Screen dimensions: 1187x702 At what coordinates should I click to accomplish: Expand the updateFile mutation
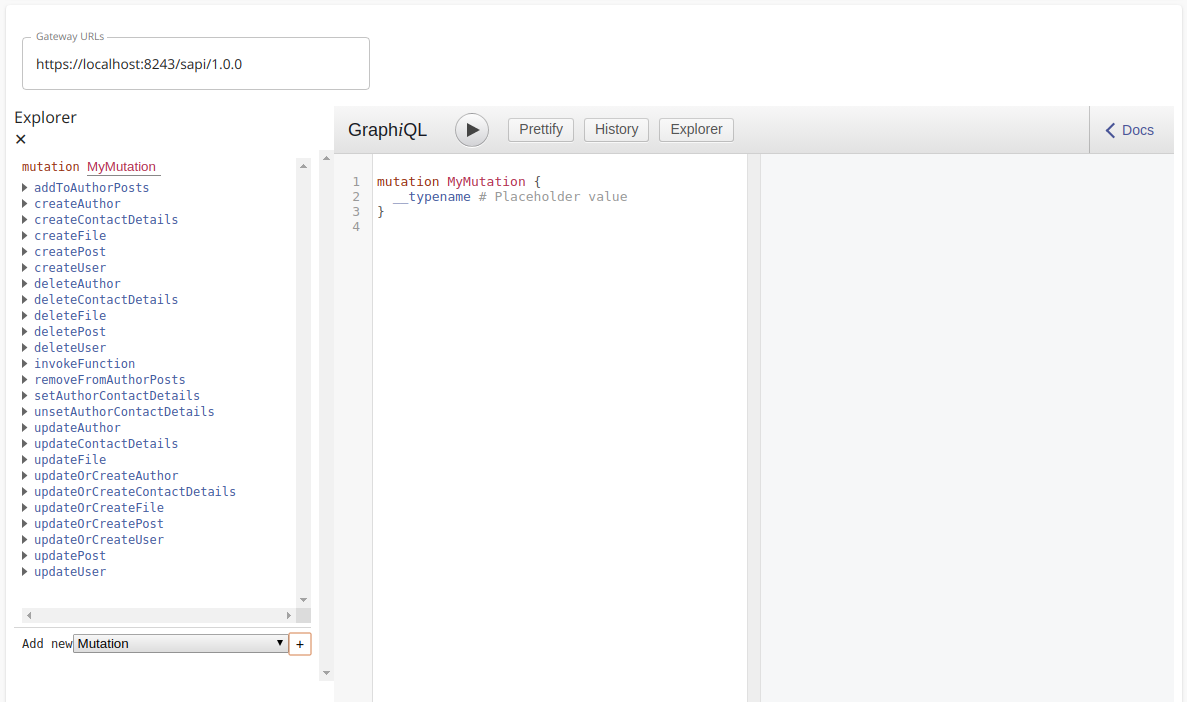[x=24, y=459]
